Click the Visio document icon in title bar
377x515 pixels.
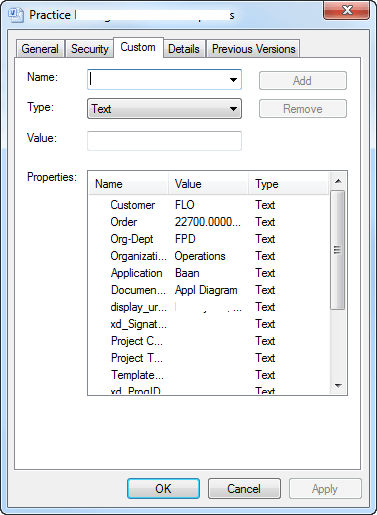tap(16, 15)
